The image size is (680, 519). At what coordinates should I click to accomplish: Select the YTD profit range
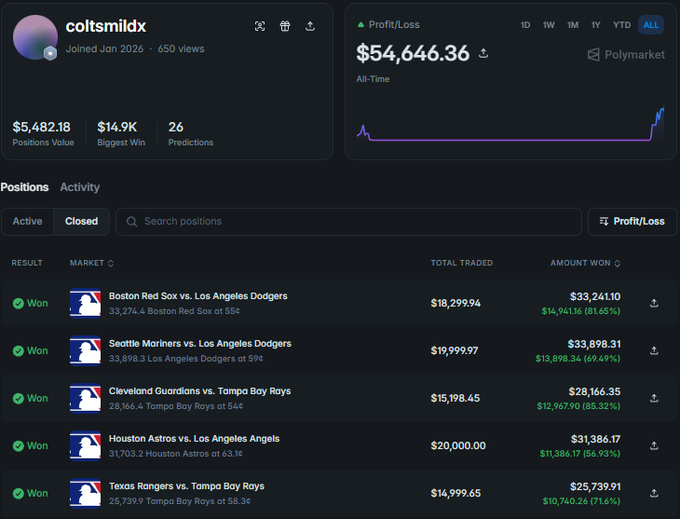tap(622, 25)
